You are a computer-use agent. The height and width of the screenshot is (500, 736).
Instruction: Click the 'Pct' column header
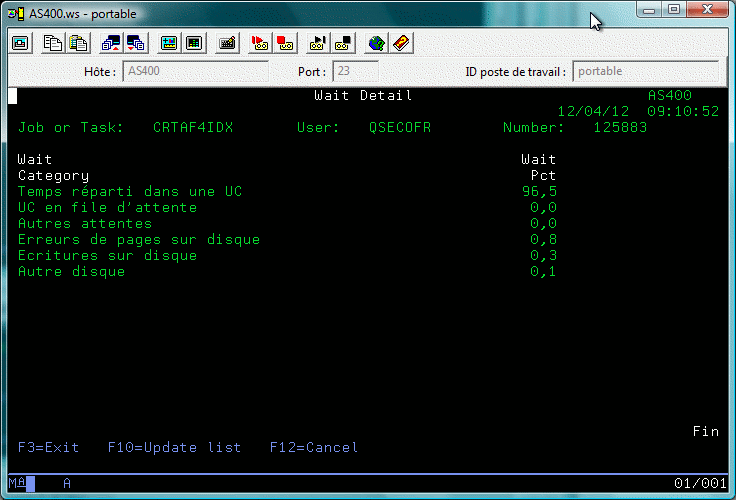[544, 176]
